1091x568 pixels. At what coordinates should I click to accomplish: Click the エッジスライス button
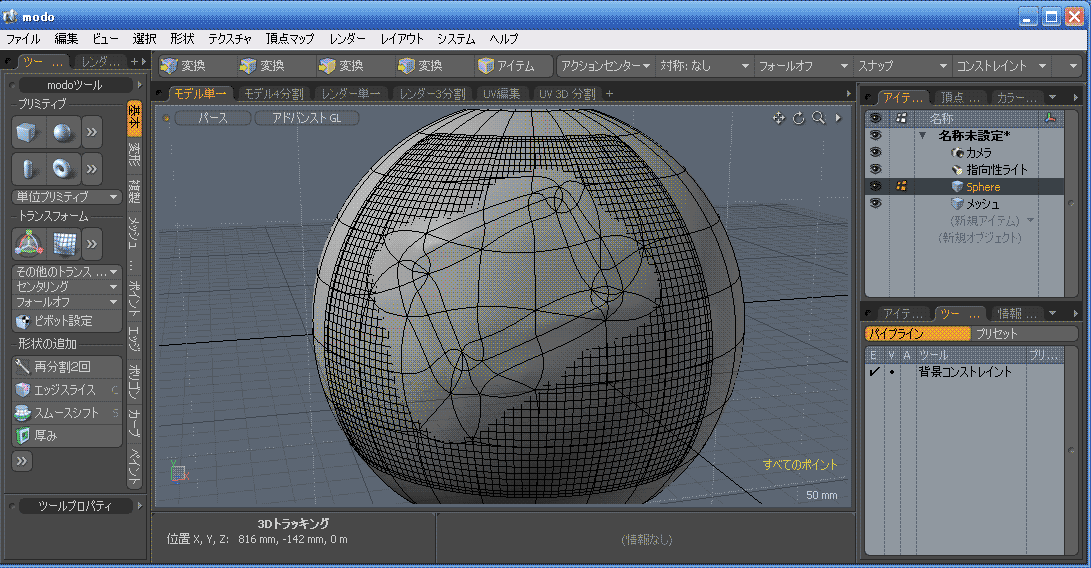pyautogui.click(x=66, y=390)
